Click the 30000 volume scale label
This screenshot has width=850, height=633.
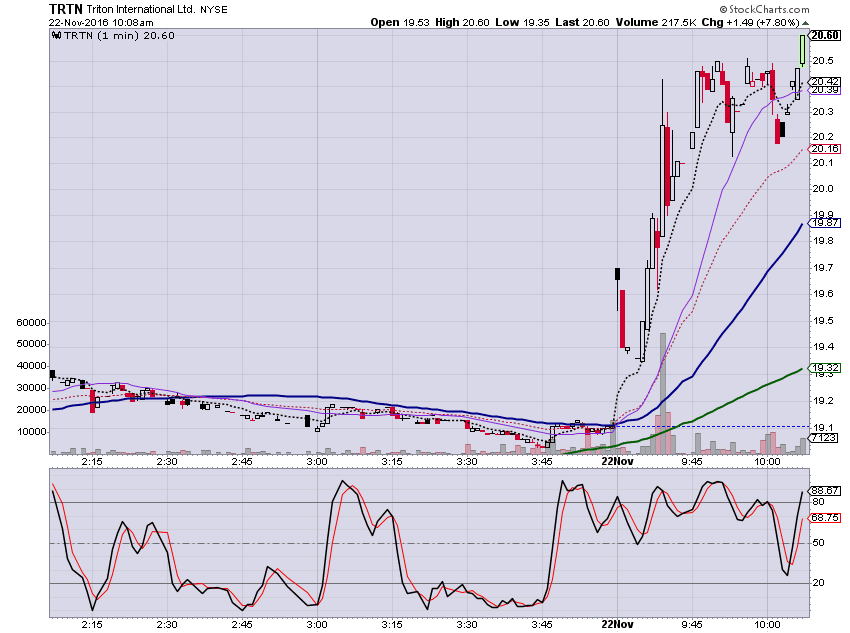tap(31, 388)
